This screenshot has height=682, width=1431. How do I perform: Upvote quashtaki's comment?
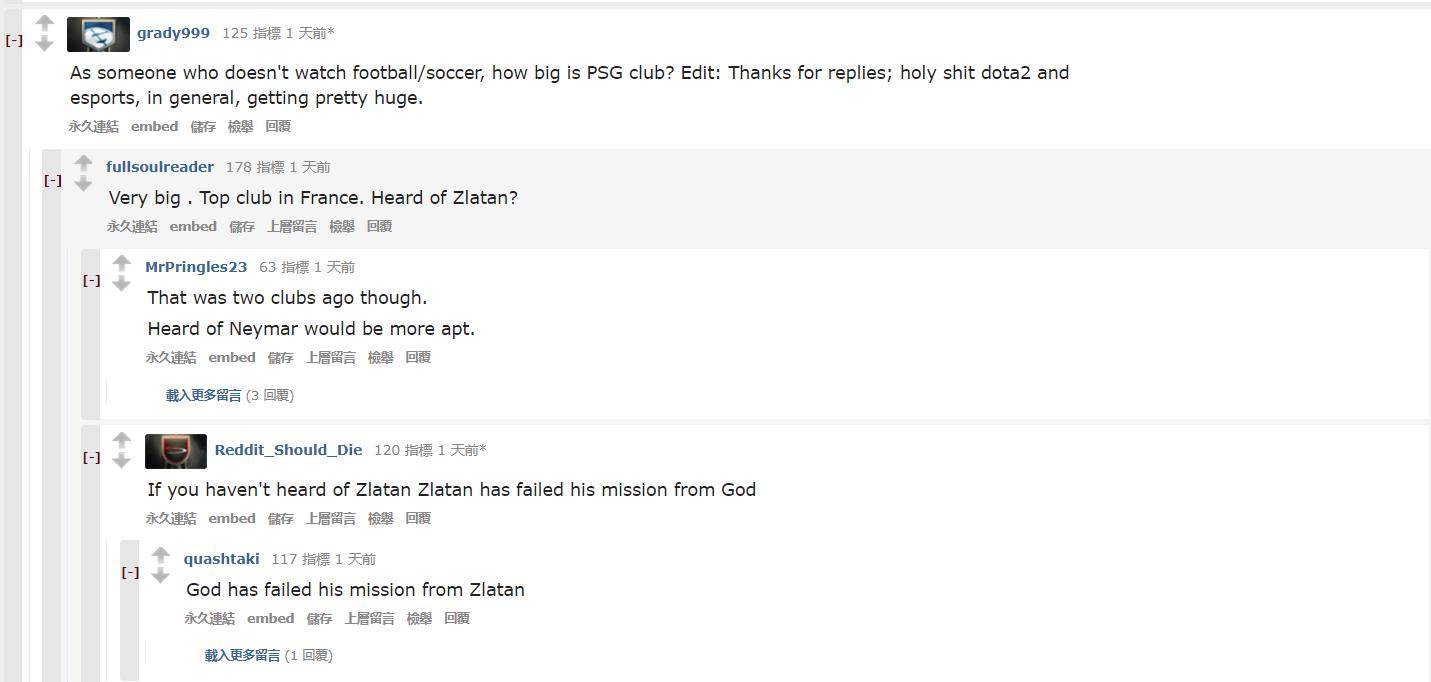160,555
